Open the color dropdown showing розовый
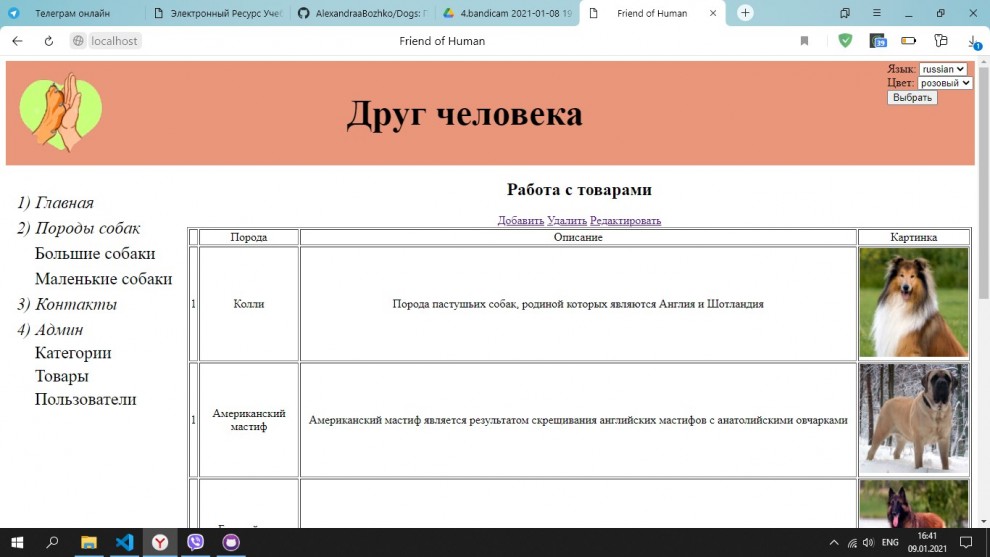 (x=945, y=83)
